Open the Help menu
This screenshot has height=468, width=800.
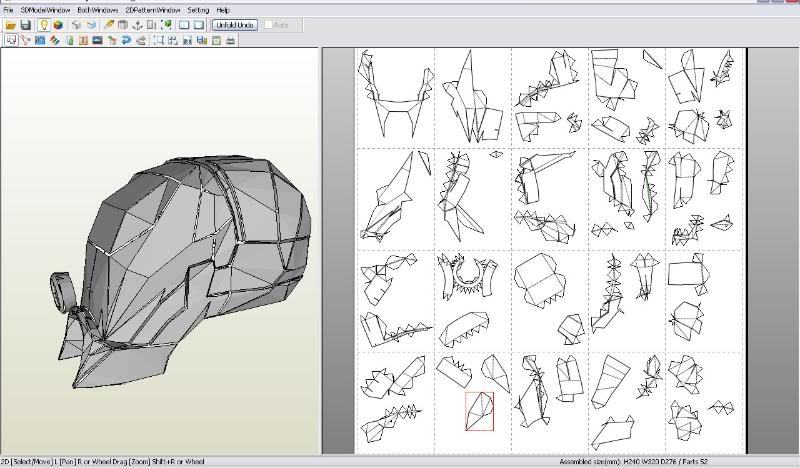click(223, 10)
